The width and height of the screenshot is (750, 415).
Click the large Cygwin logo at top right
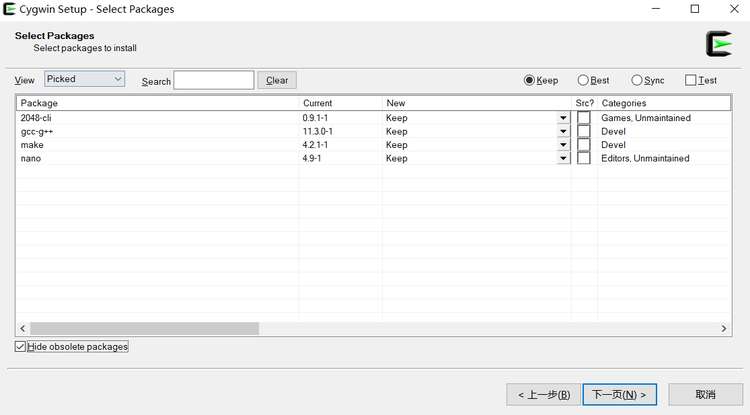point(719,44)
